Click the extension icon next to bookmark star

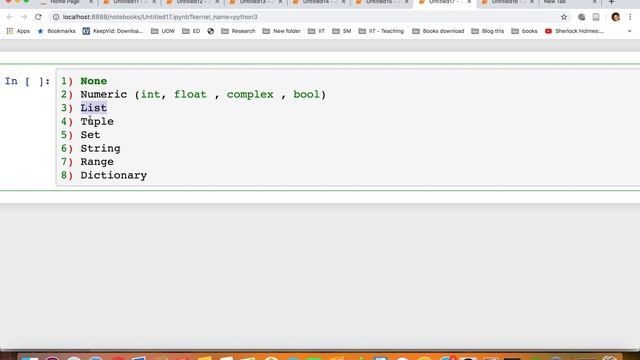pos(581,17)
